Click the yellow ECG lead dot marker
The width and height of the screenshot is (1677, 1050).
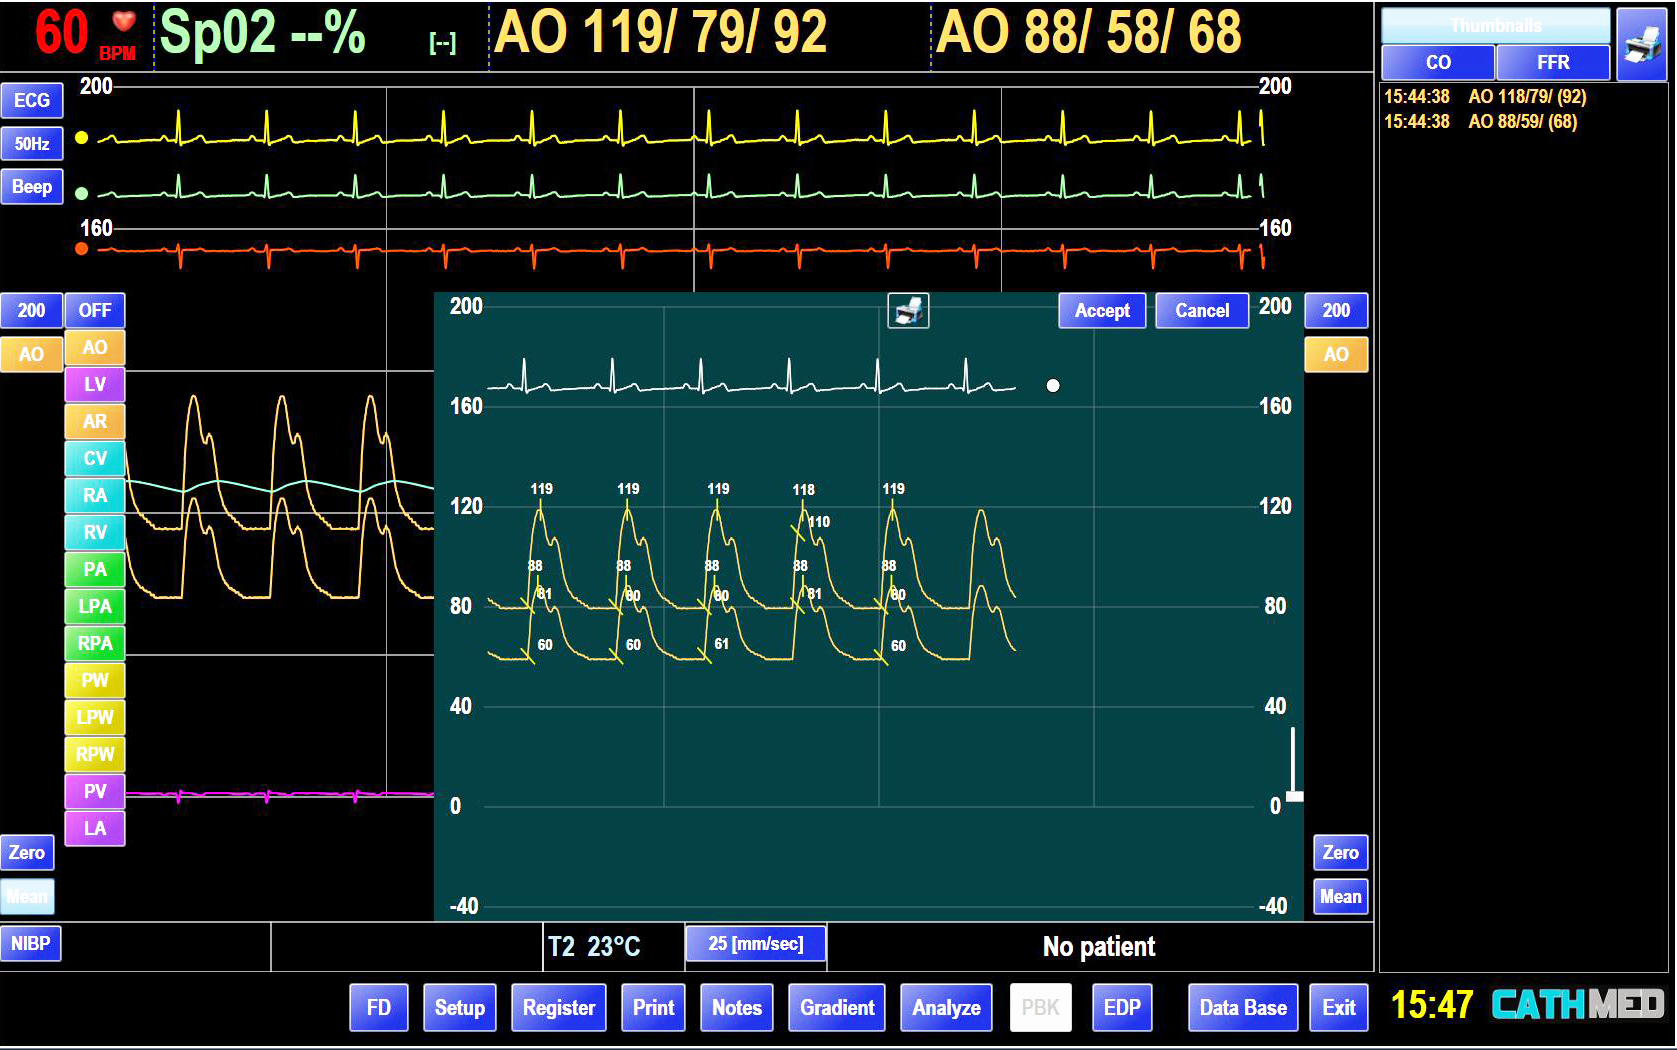[x=82, y=138]
